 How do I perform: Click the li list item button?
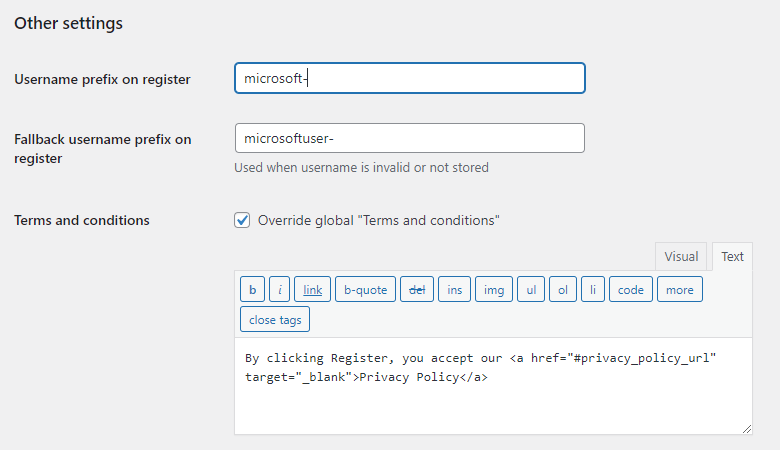pos(592,290)
